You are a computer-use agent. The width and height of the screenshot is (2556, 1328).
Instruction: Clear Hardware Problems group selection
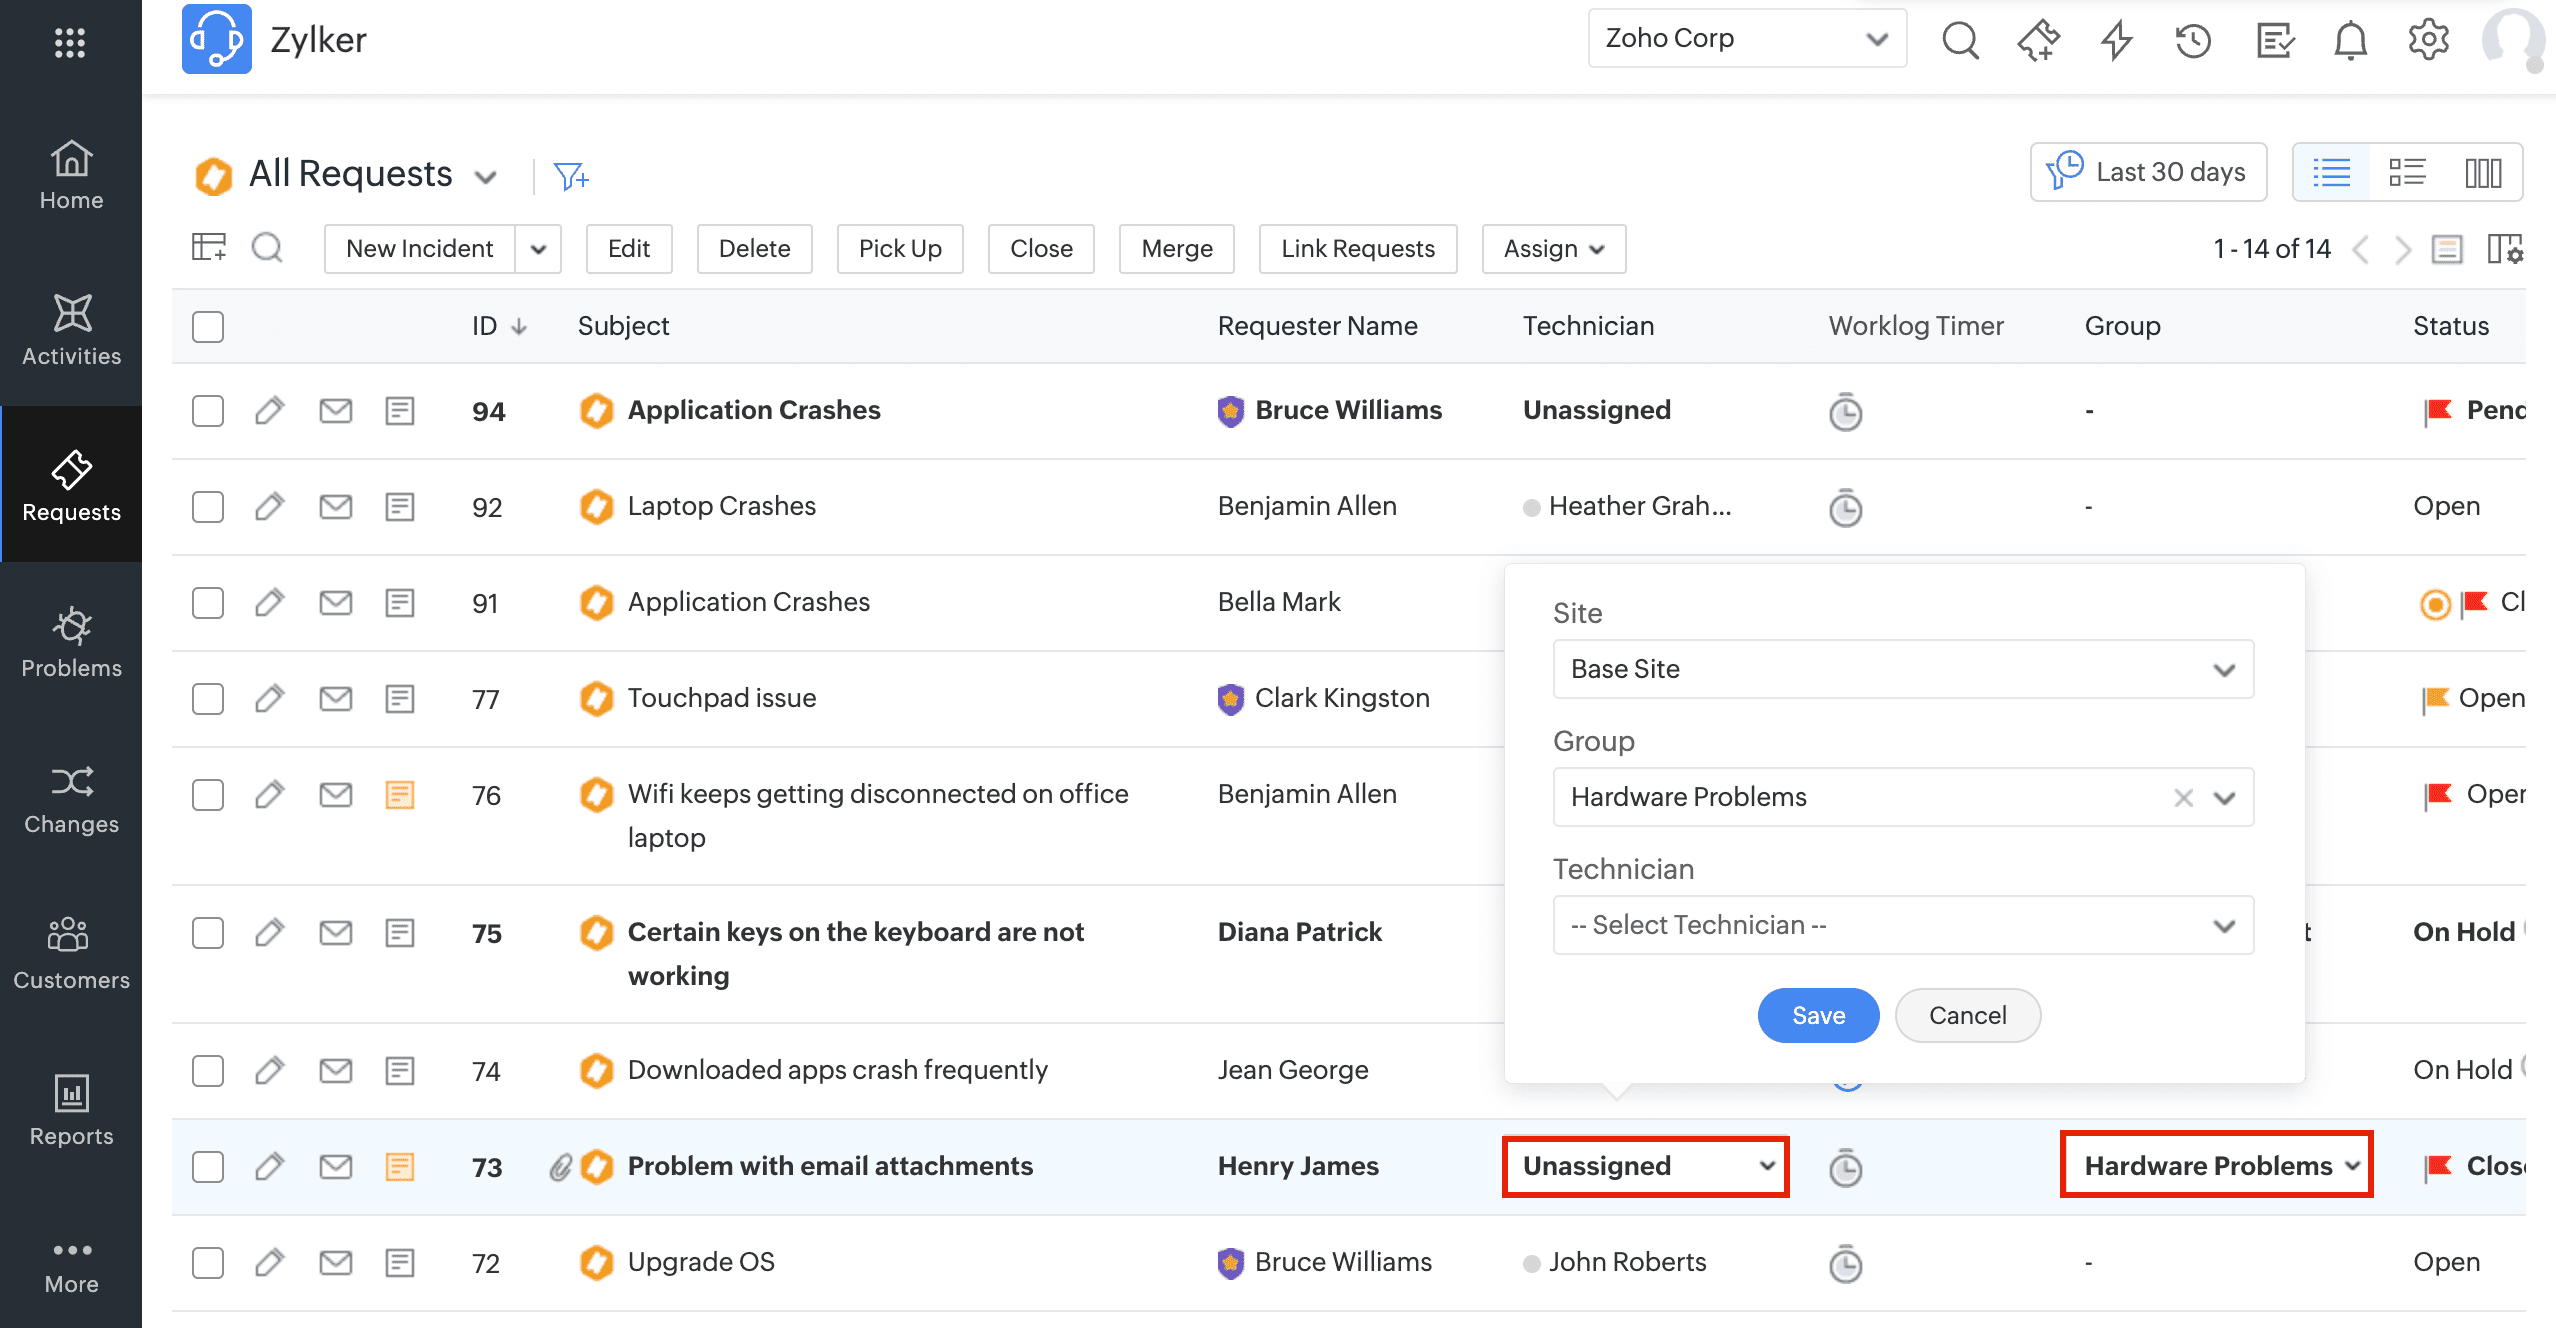click(2183, 797)
